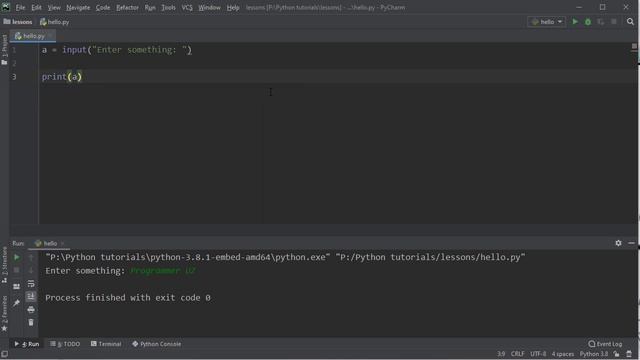Click restore layout icon in the Run panel
The width and height of the screenshot is (640, 360).
click(17, 287)
